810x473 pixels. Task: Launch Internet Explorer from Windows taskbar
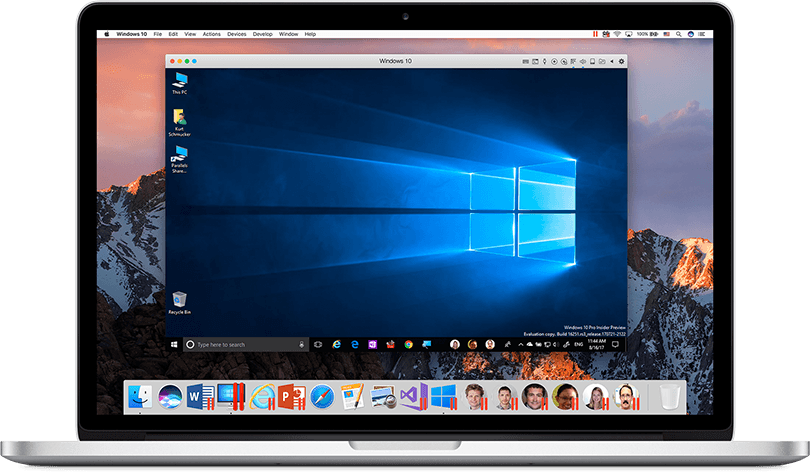click(337, 344)
